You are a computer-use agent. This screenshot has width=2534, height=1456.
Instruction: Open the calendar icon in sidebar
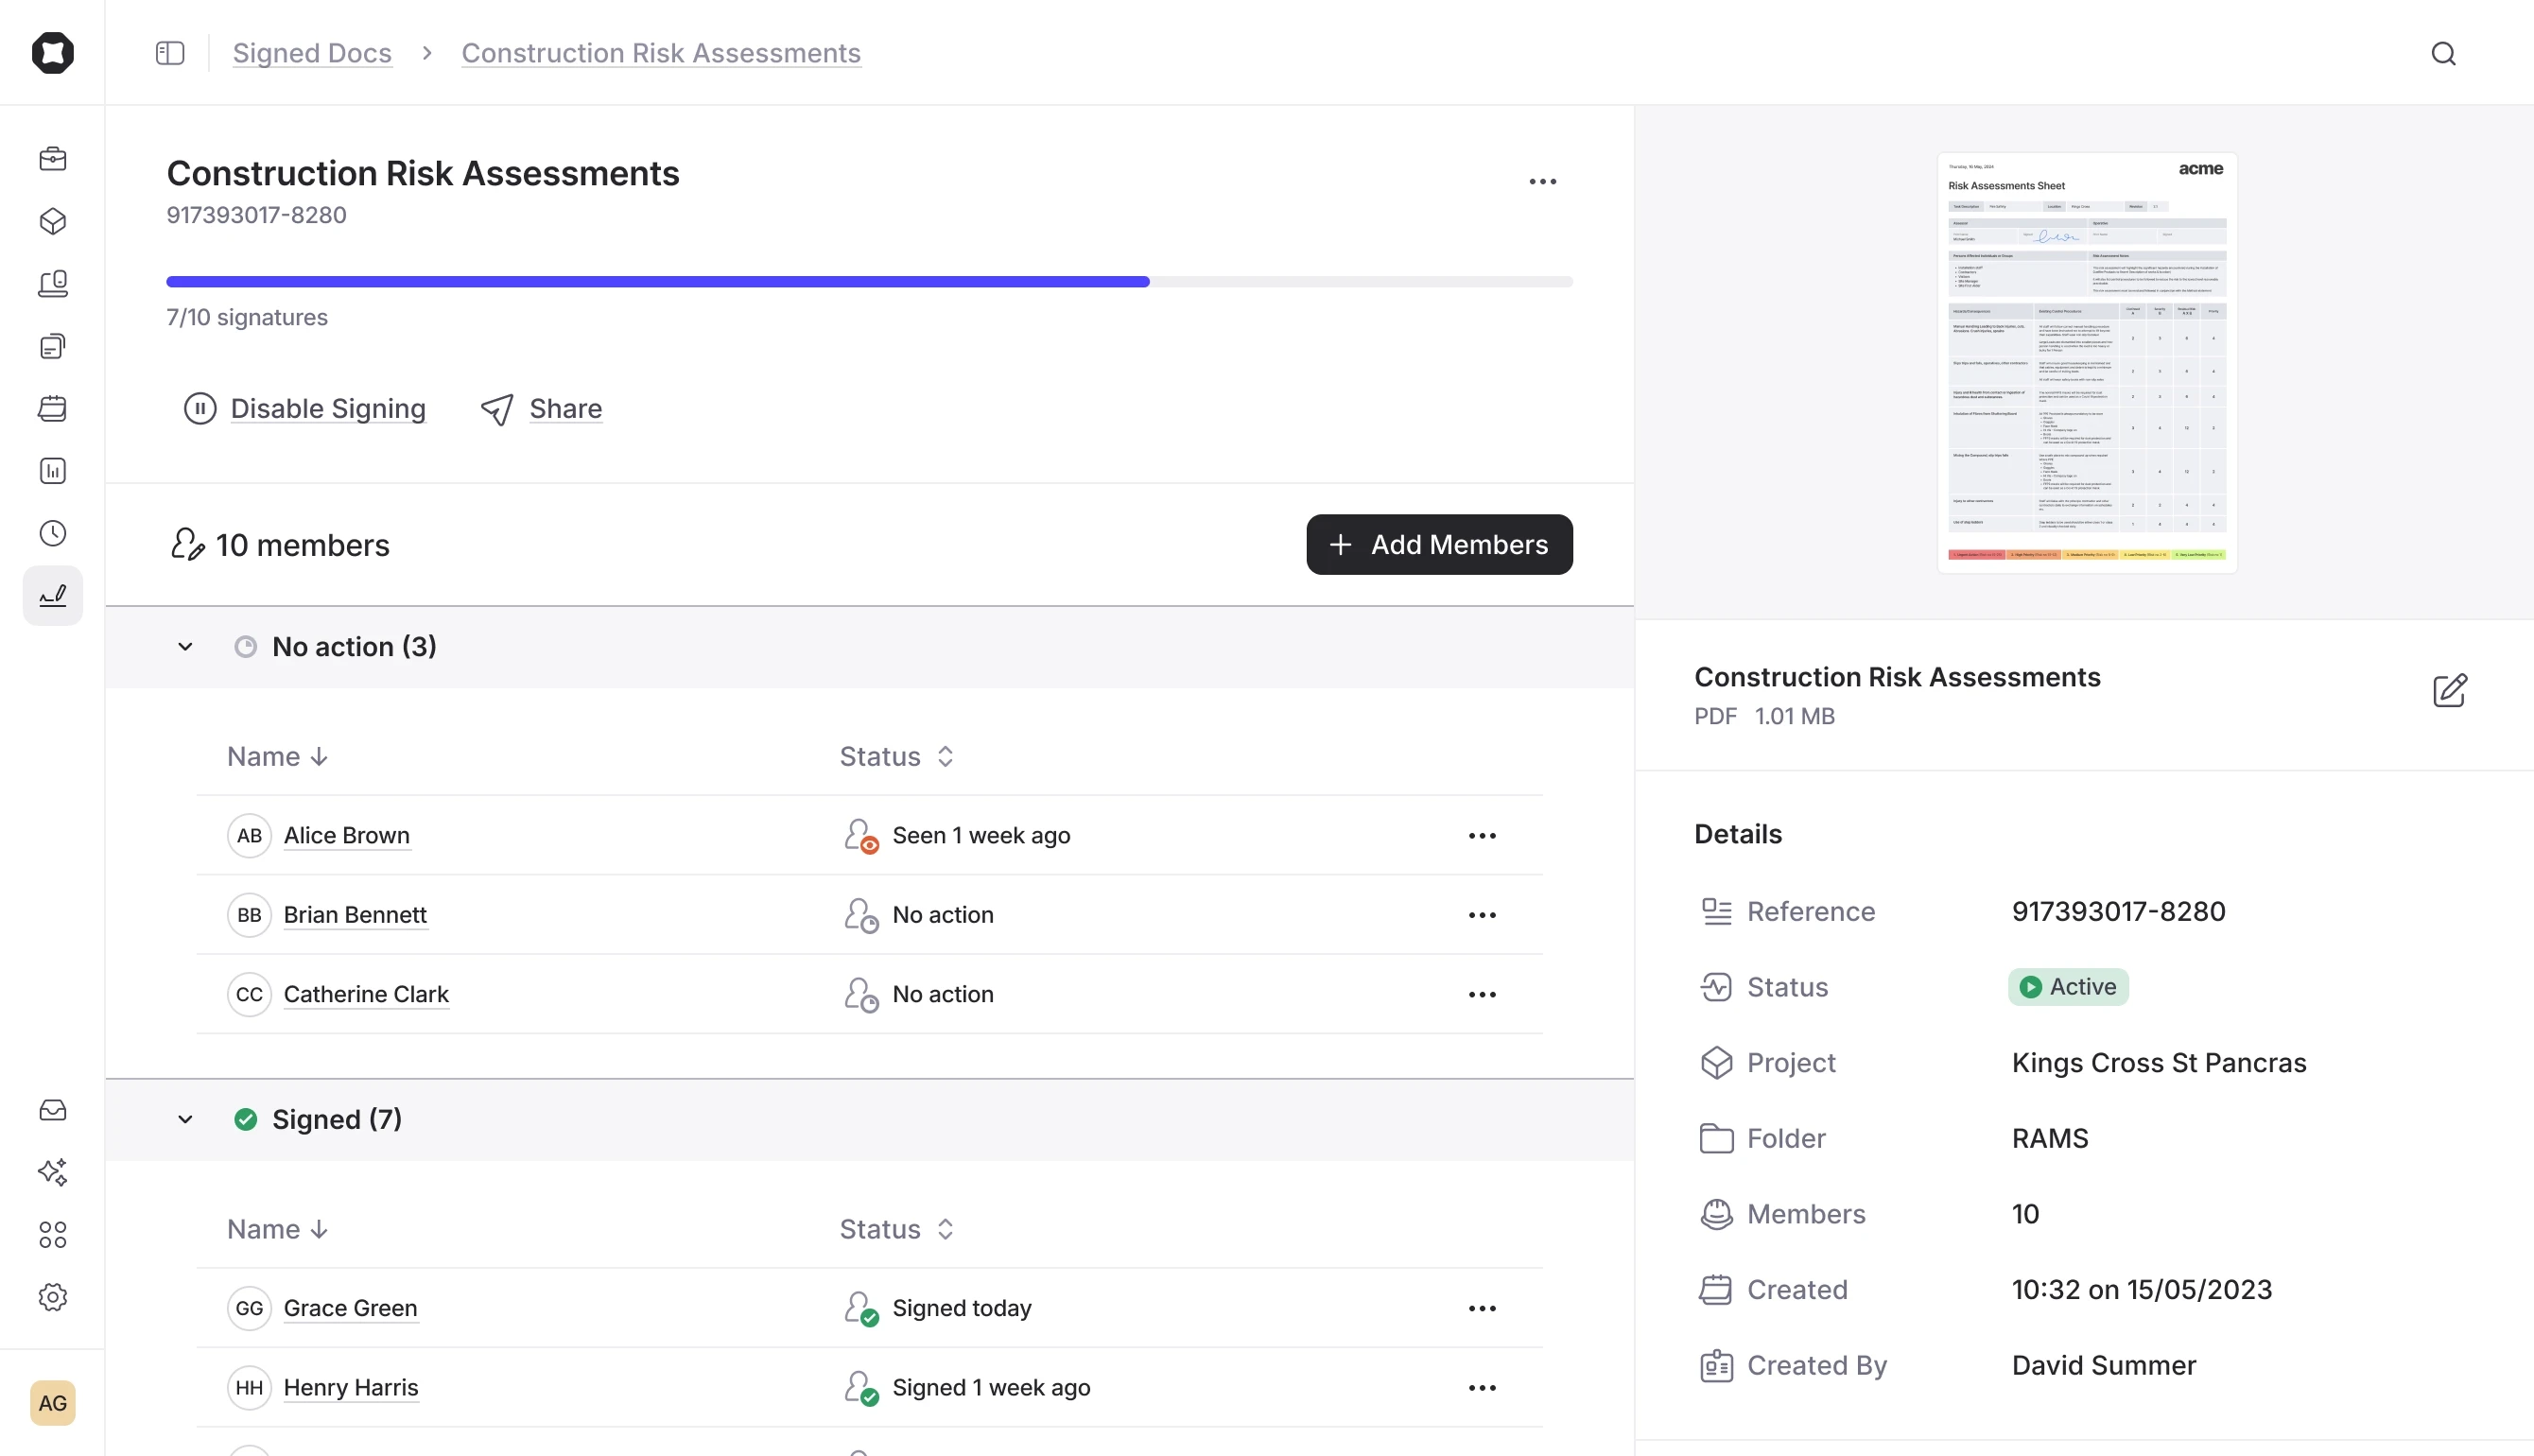coord(53,408)
